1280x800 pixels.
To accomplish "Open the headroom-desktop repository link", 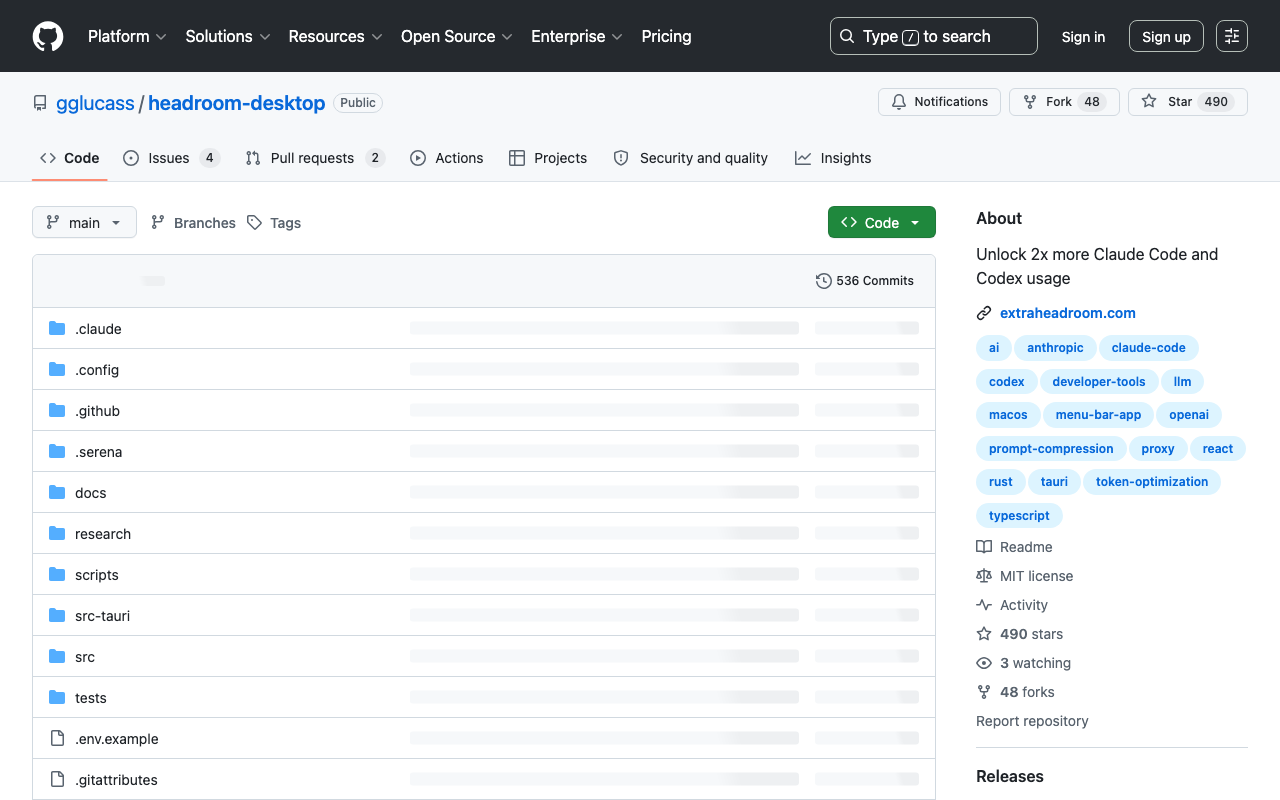I will 237,103.
